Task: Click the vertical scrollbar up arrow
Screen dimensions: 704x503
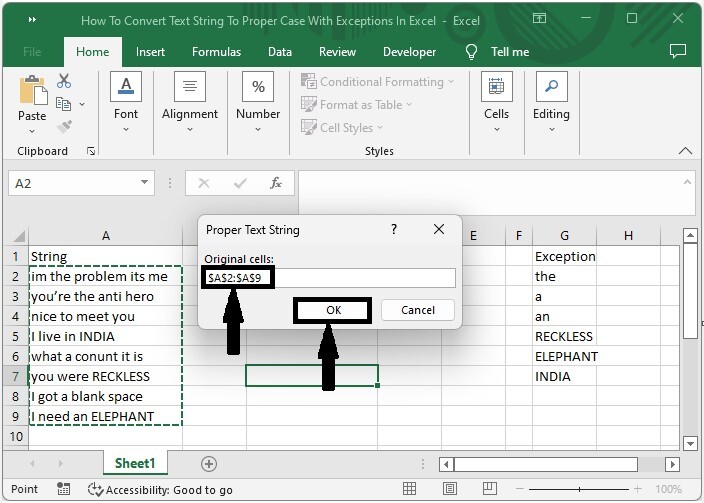Action: pyautogui.click(x=690, y=235)
